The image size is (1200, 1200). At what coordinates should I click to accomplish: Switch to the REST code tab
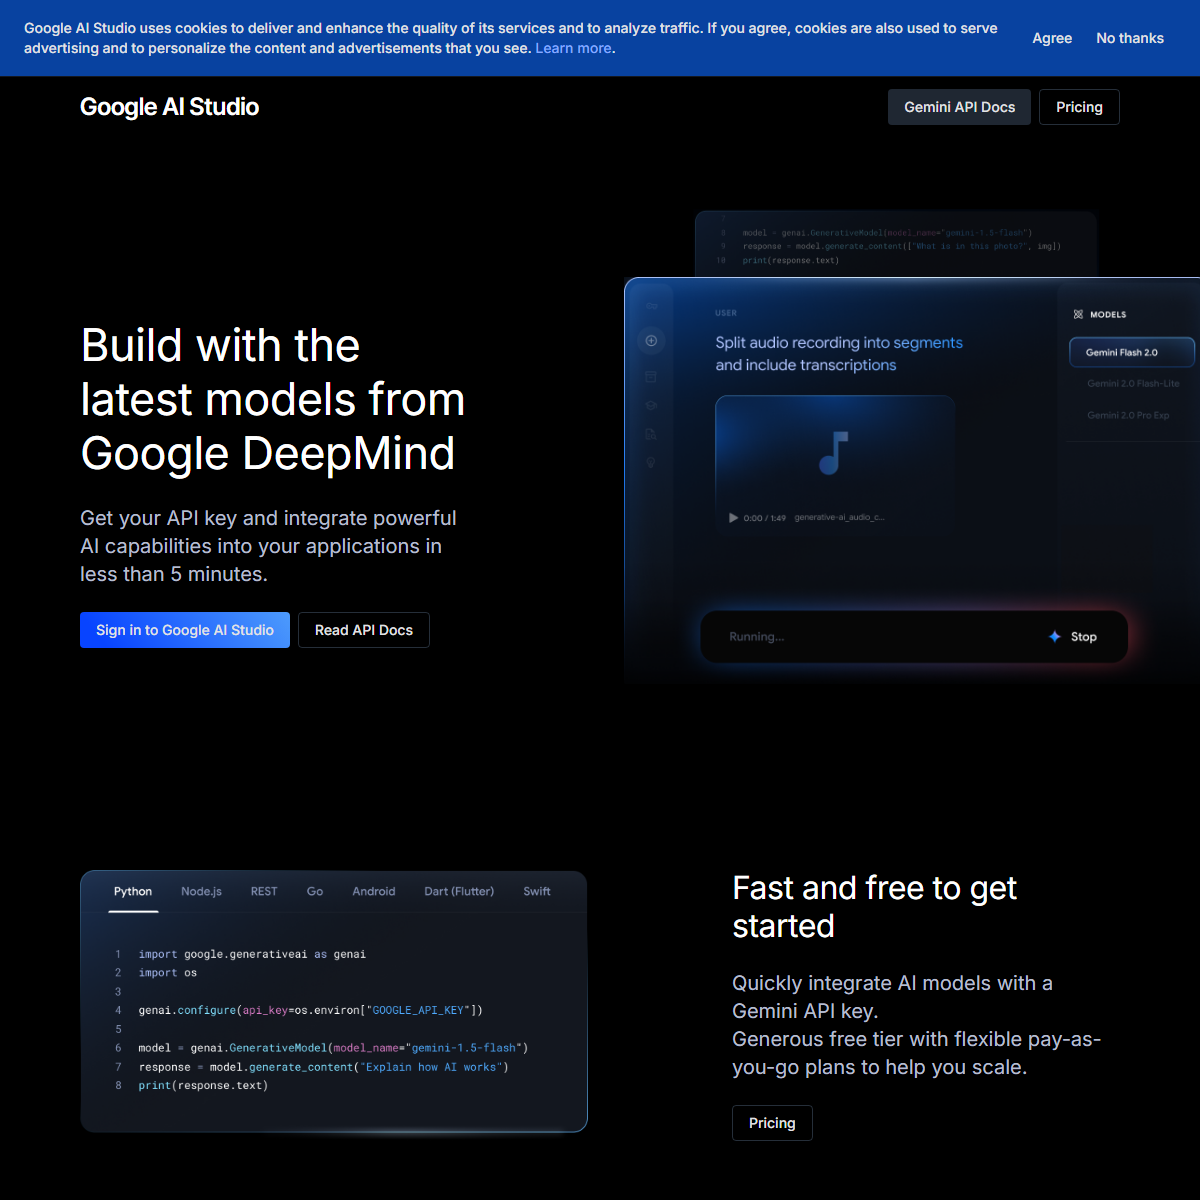click(x=264, y=891)
